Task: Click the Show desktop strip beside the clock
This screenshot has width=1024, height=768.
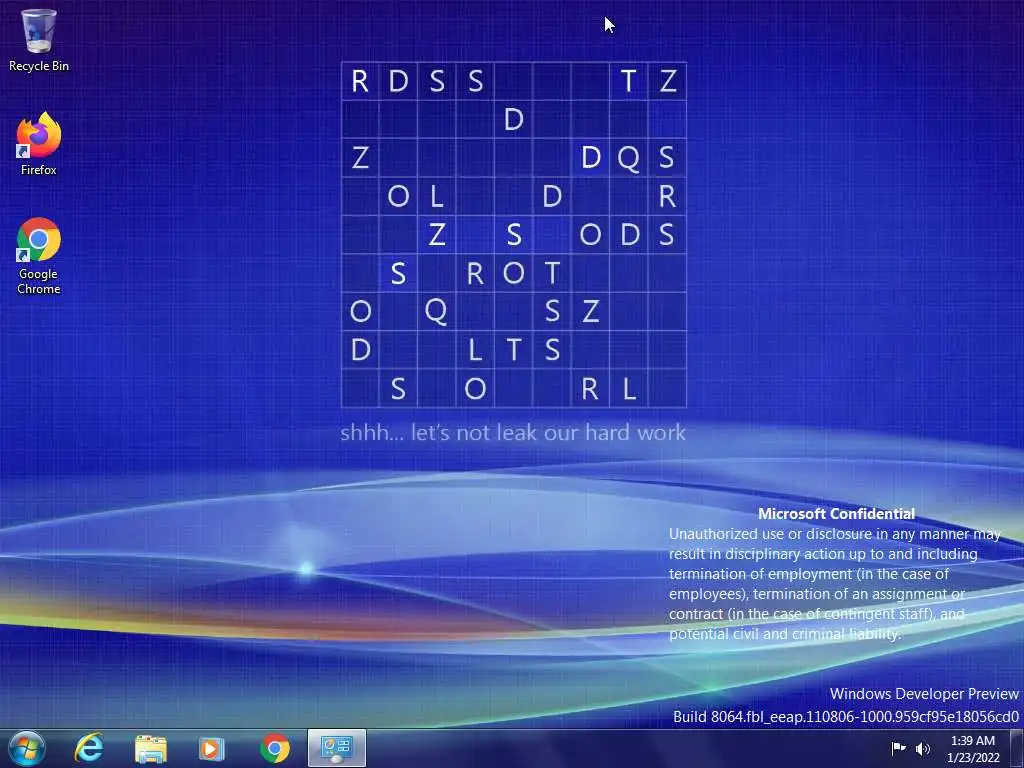Action: tap(1017, 748)
